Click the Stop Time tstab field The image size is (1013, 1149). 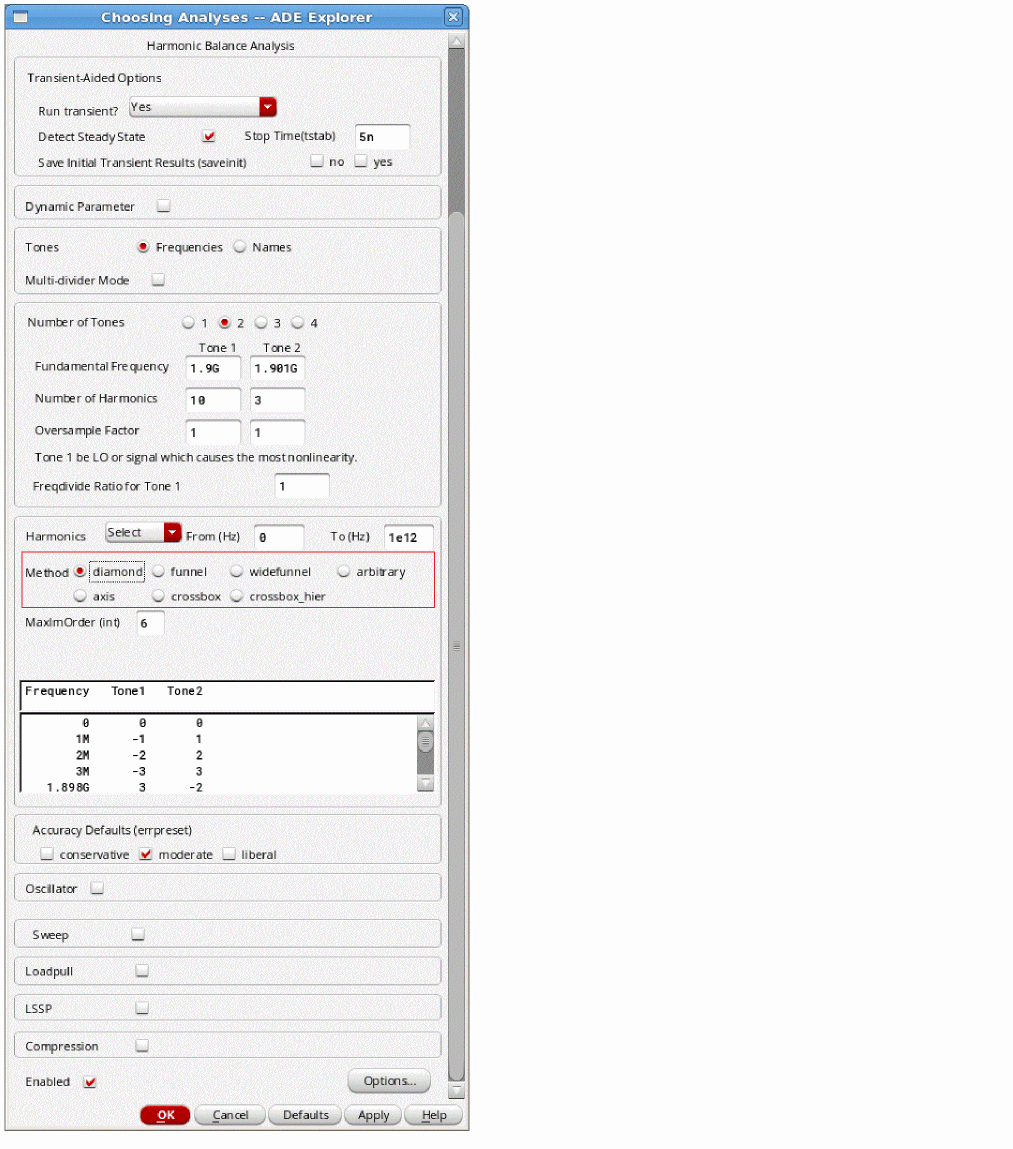pyautogui.click(x=381, y=137)
